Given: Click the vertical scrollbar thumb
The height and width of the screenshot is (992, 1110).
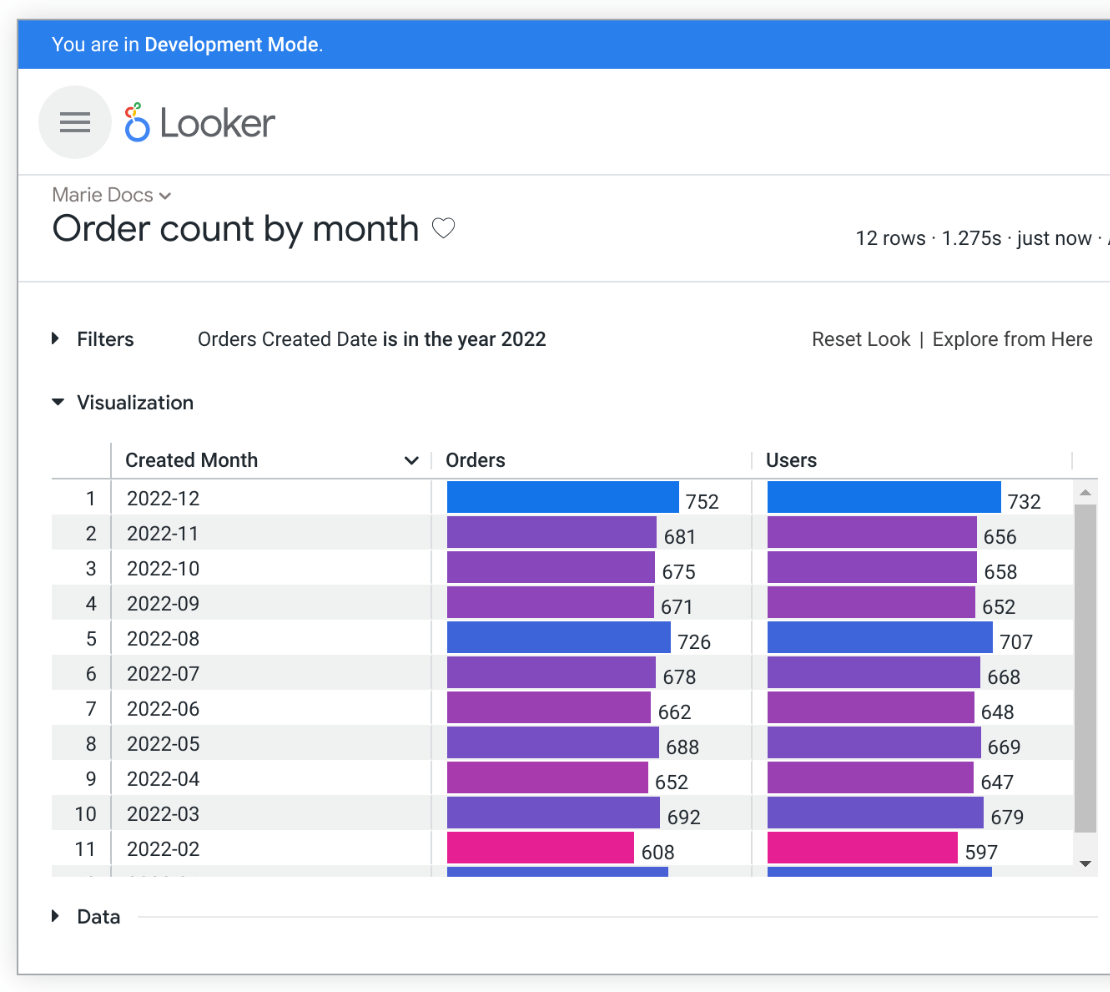Looking at the screenshot, I should pos(1085,668).
